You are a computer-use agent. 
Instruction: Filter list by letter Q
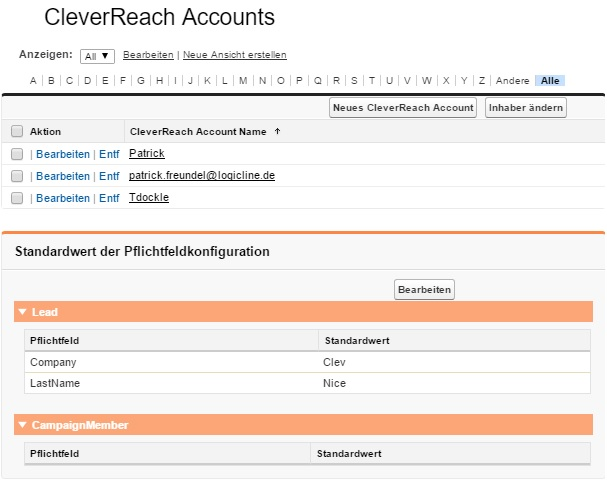coord(318,81)
